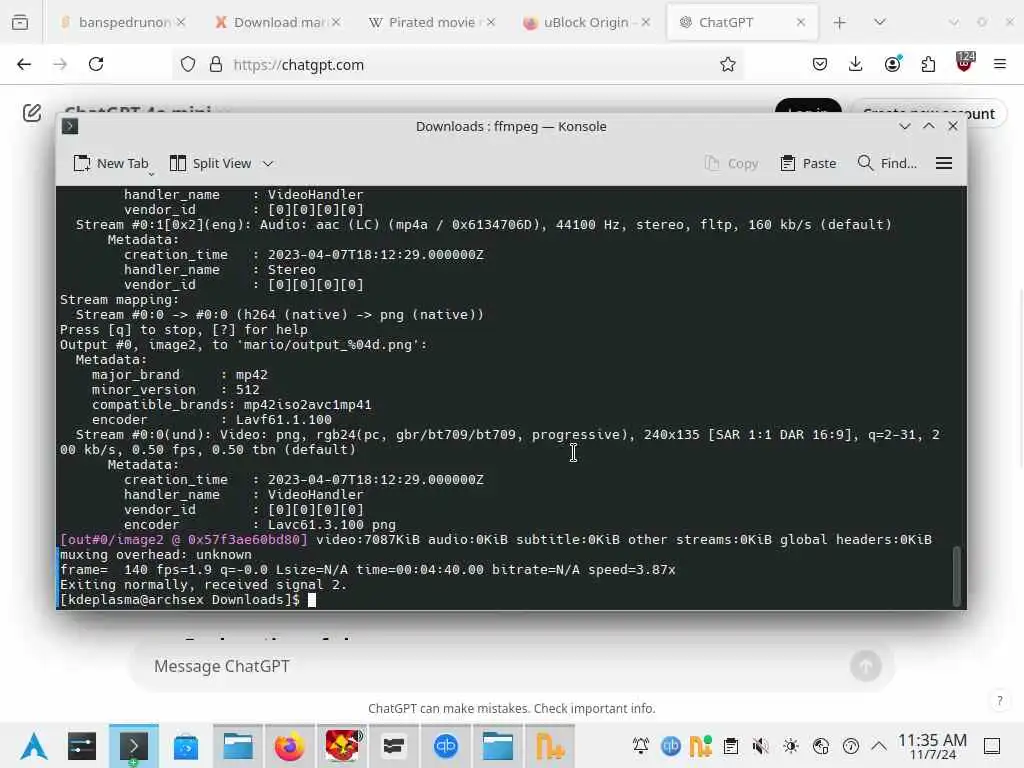Click the Konsole terminal icon in title bar
Viewport: 1024px width, 768px height.
(70, 126)
